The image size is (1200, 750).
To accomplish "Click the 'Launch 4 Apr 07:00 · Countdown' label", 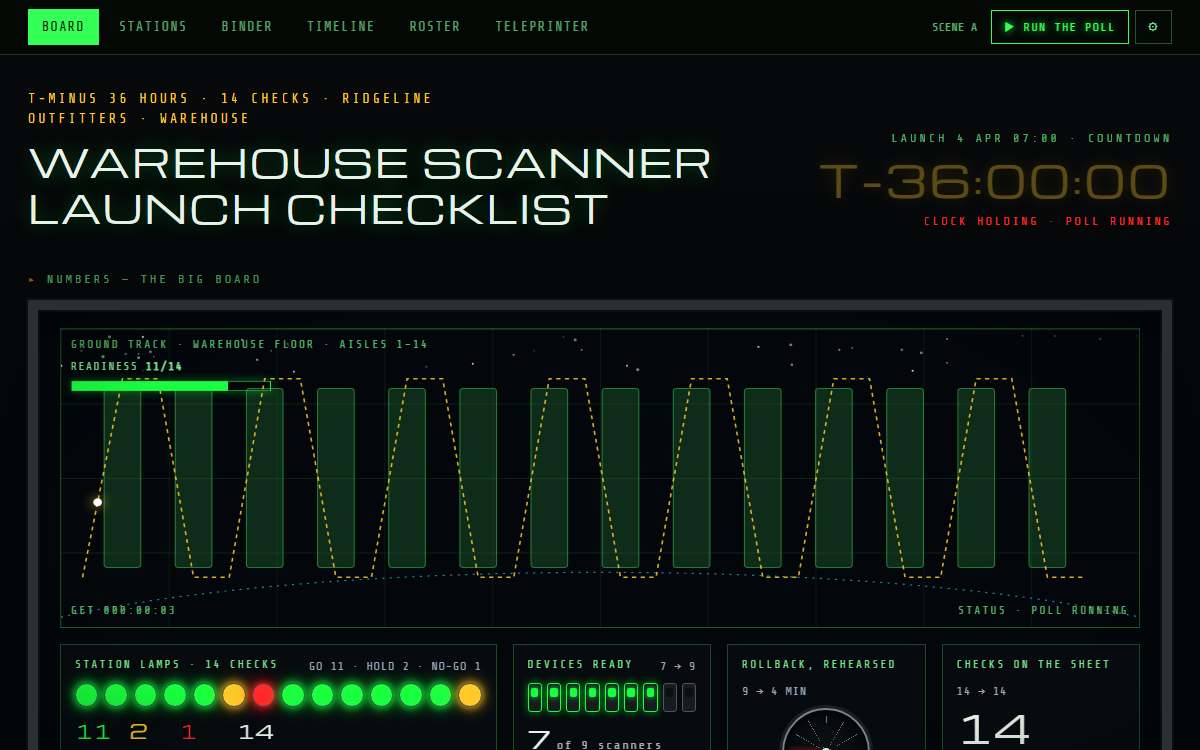I will (x=1031, y=139).
